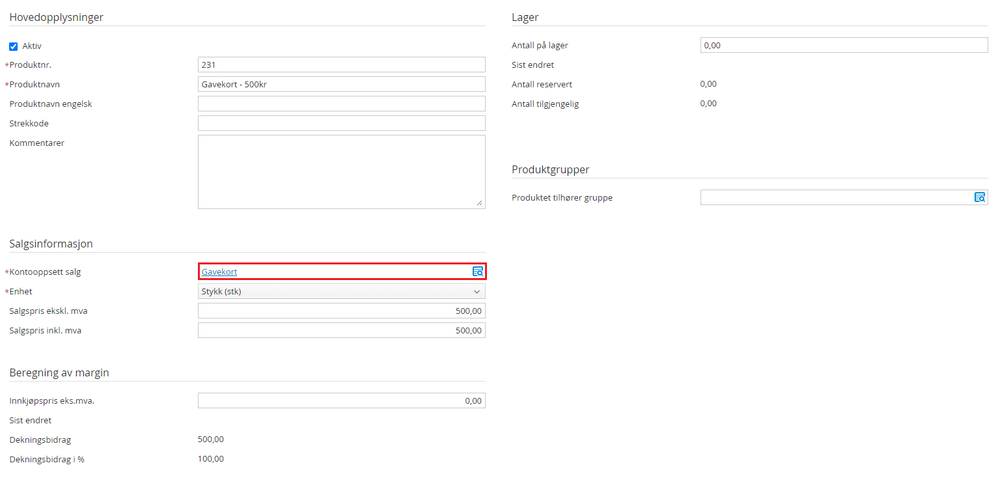The height and width of the screenshot is (480, 998).
Task: Open the Gavekort account setup link
Action: pyautogui.click(x=219, y=271)
